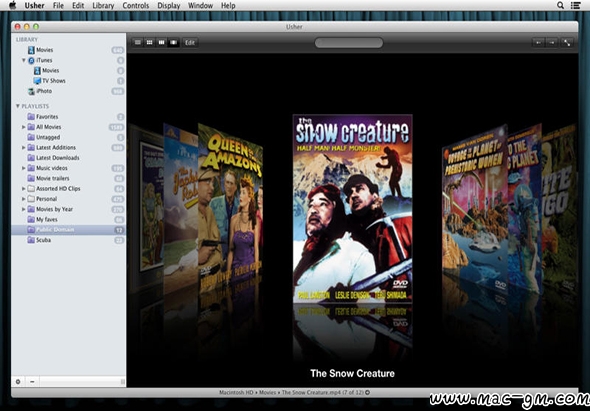Click 'Macintosh HD' in status bar path
This screenshot has height=411, width=590.
point(236,392)
